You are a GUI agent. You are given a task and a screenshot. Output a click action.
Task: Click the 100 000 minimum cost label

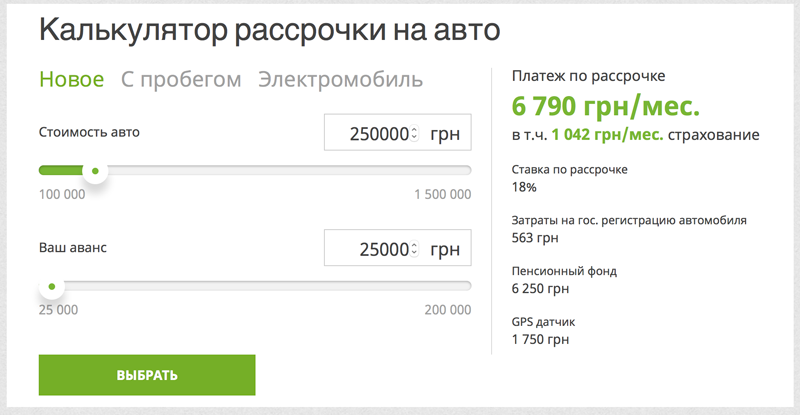(64, 194)
